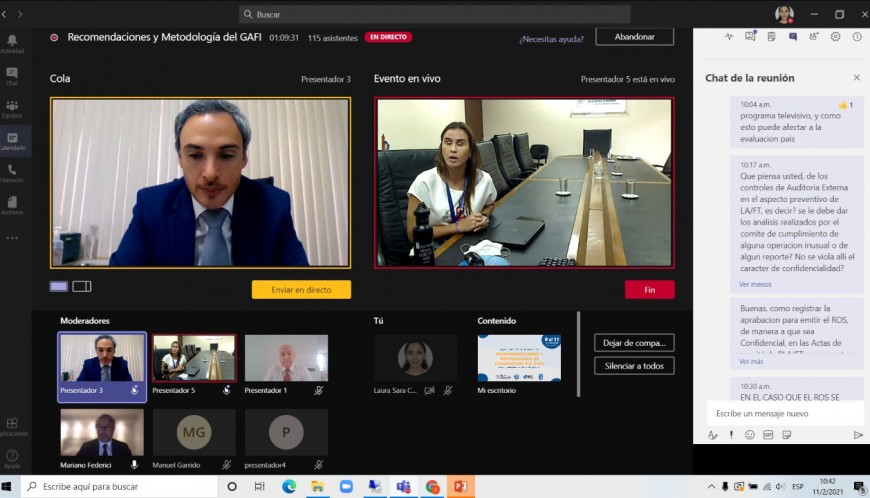Viewport: 870px width, 498px height.
Task: Open the health and performance pulse icon
Action: pyautogui.click(x=729, y=37)
